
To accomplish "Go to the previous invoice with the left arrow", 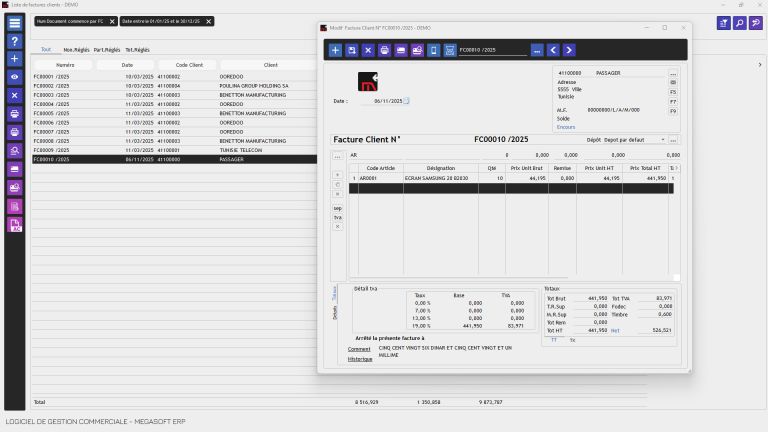I will click(553, 50).
